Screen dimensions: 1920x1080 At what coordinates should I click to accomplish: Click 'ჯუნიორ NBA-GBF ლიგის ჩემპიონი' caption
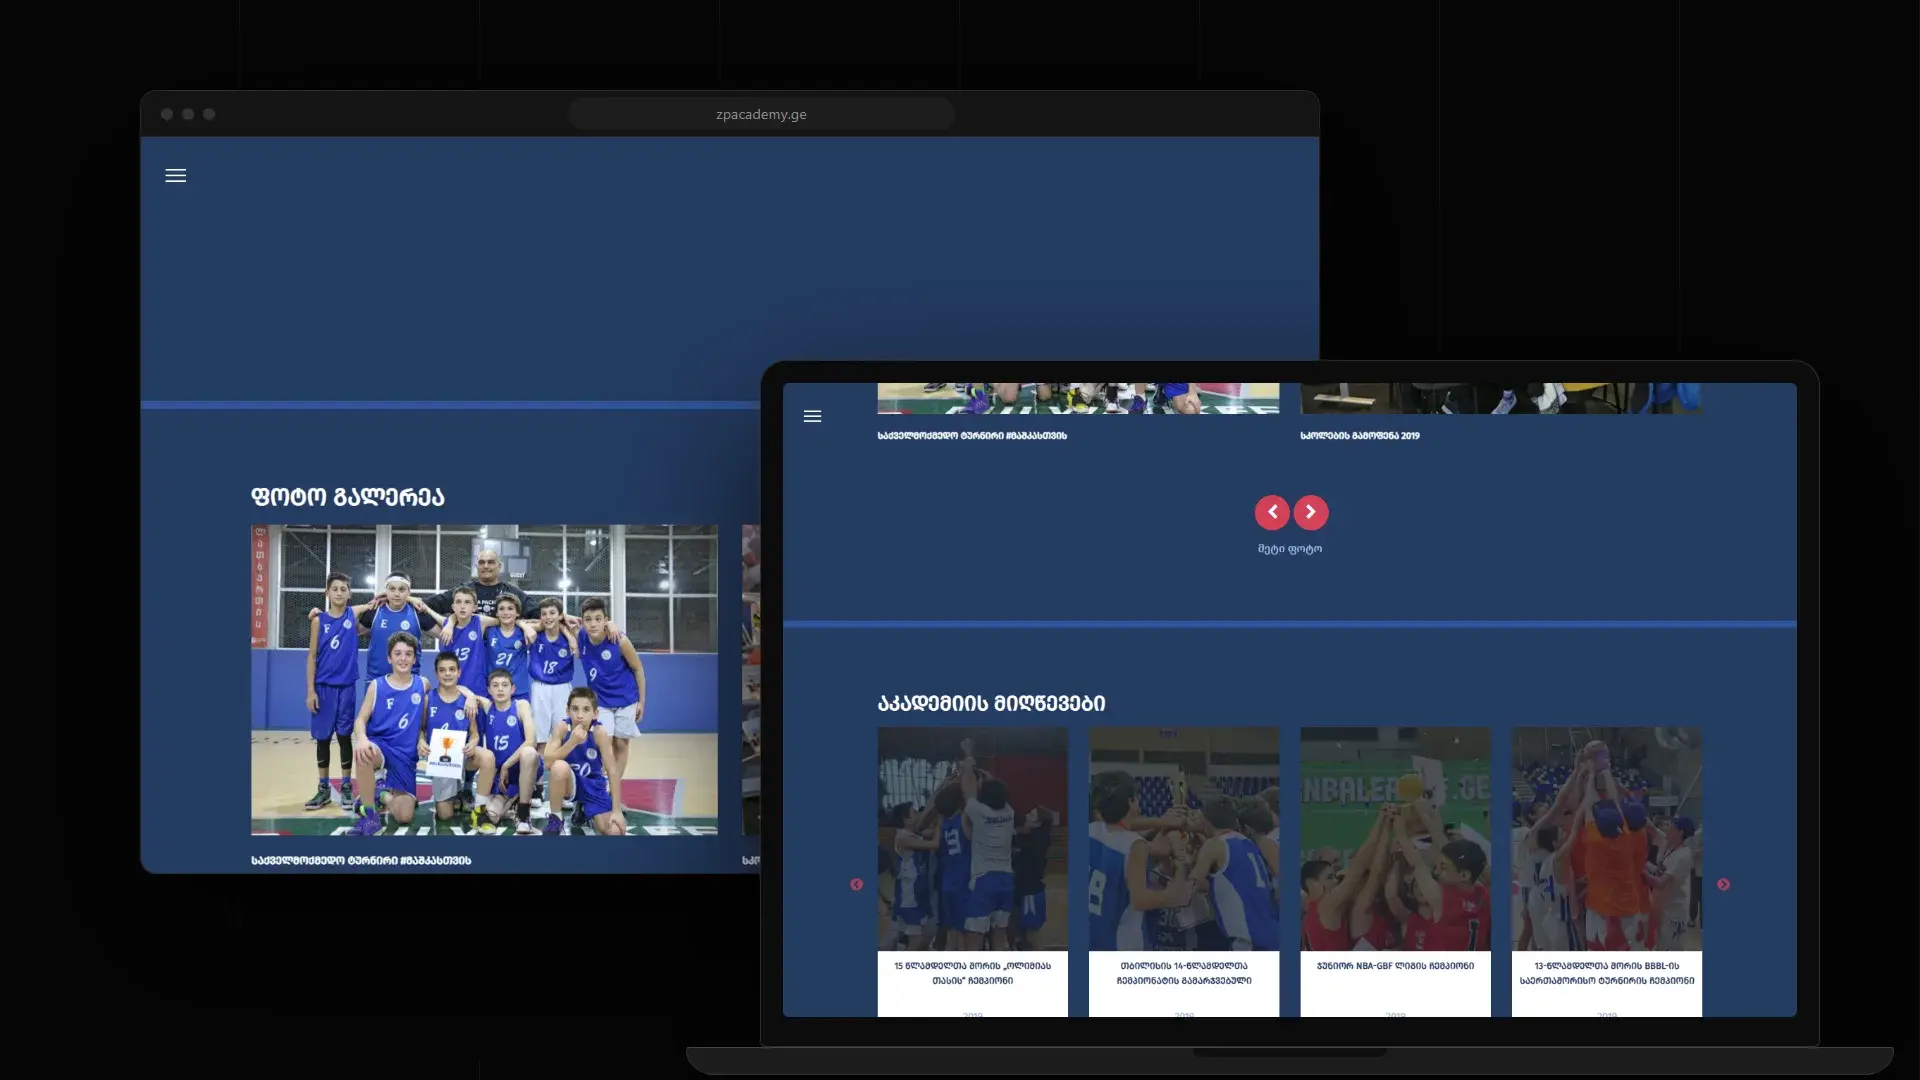tap(1395, 966)
